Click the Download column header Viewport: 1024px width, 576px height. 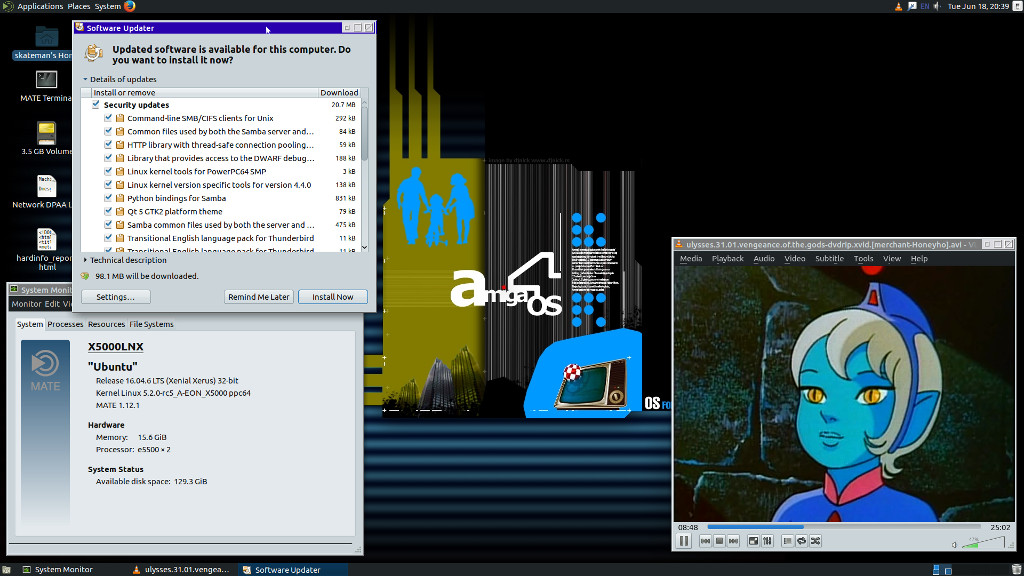(339, 93)
